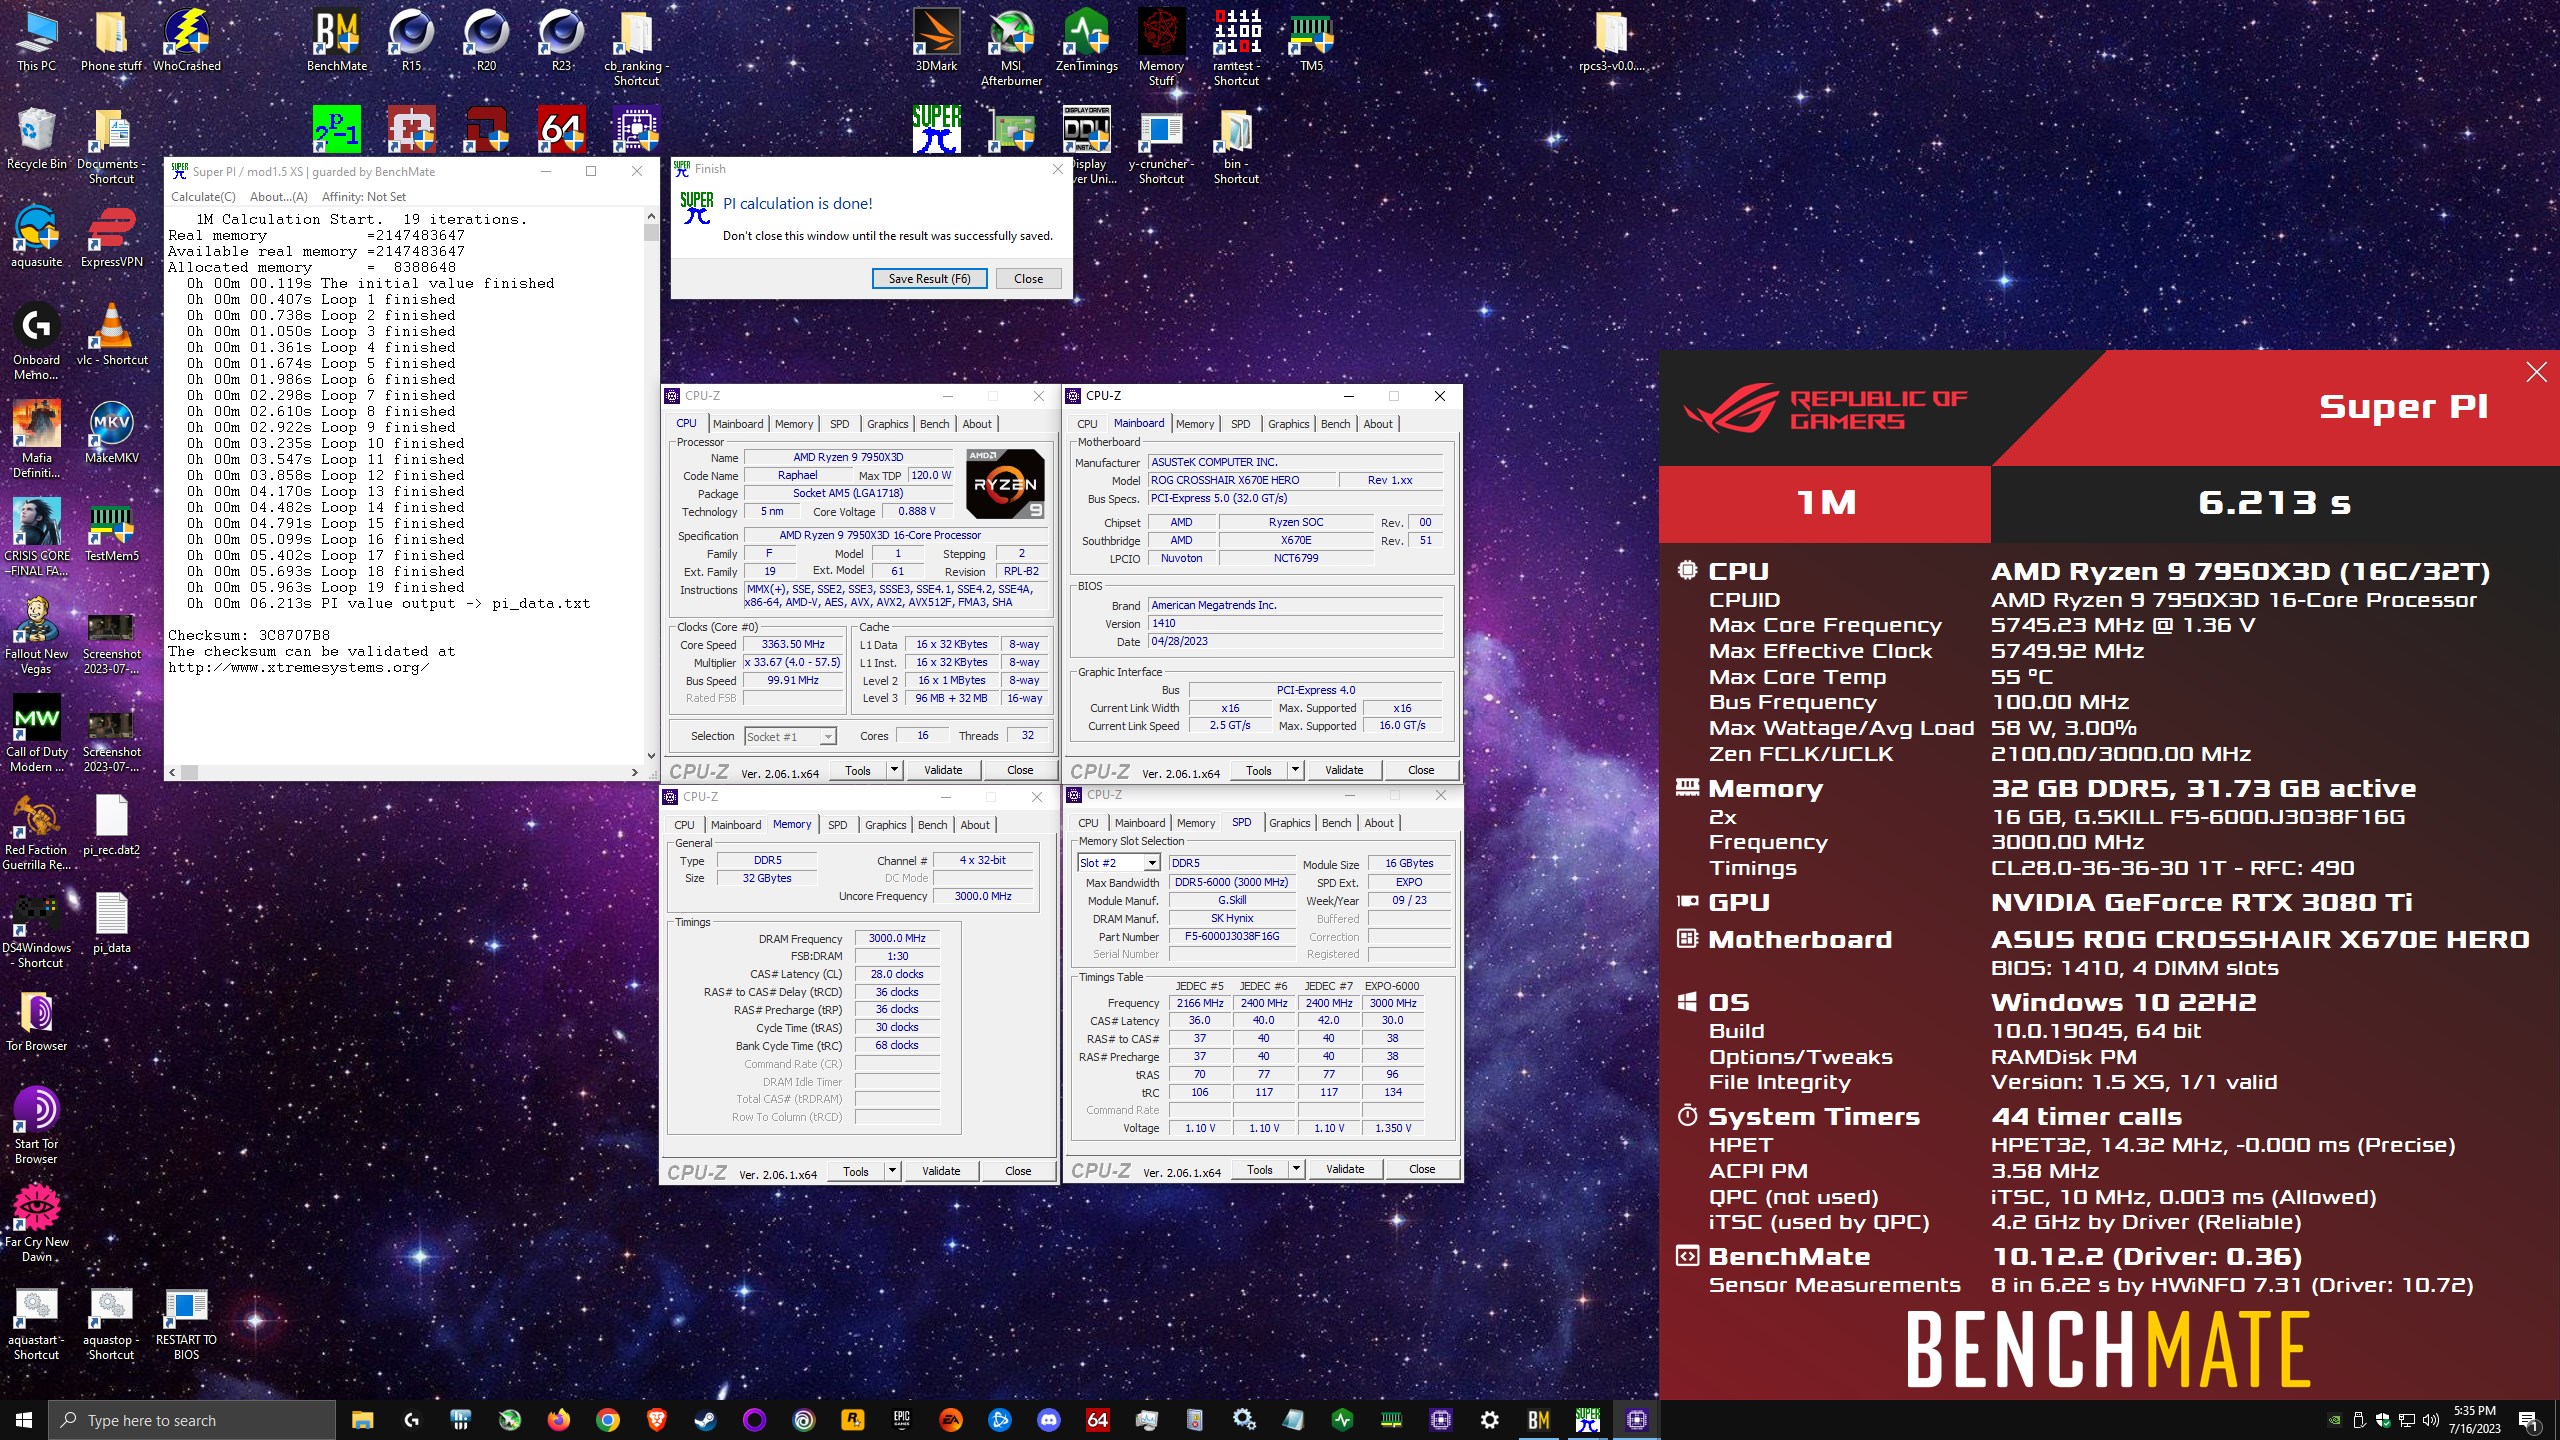Open the Tor Browser desktop icon
2560x1440 pixels.
point(36,1021)
